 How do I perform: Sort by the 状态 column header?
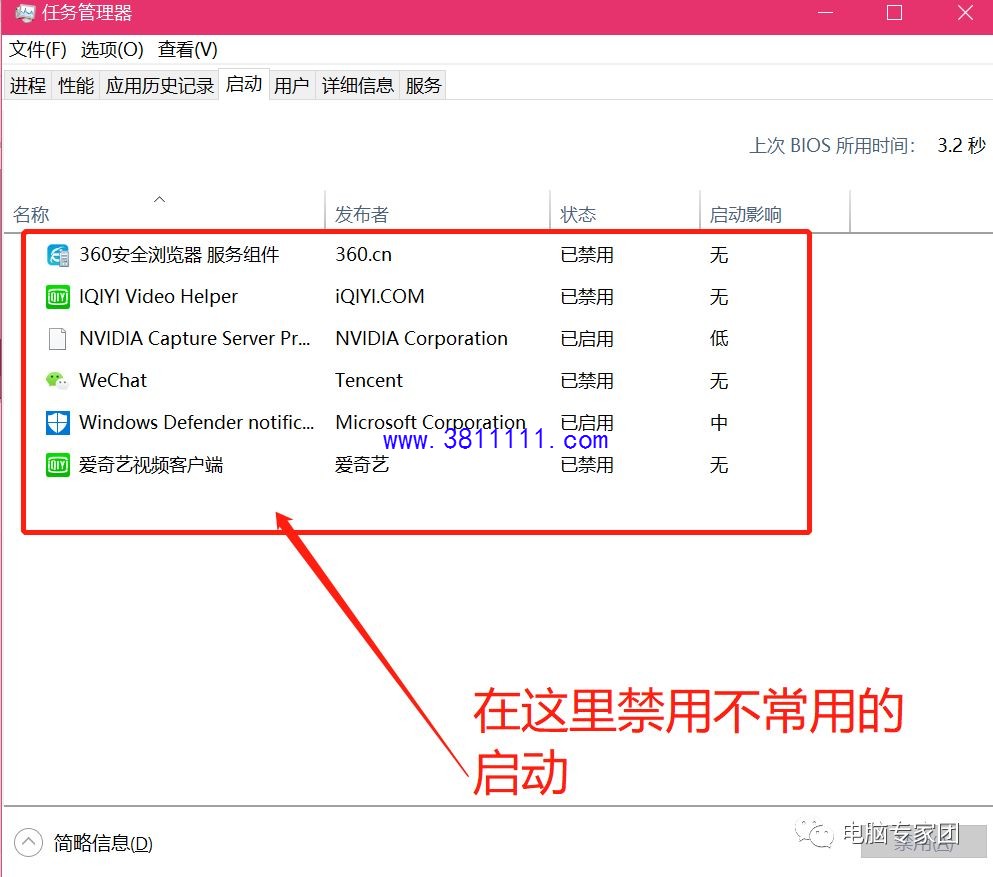tap(624, 214)
